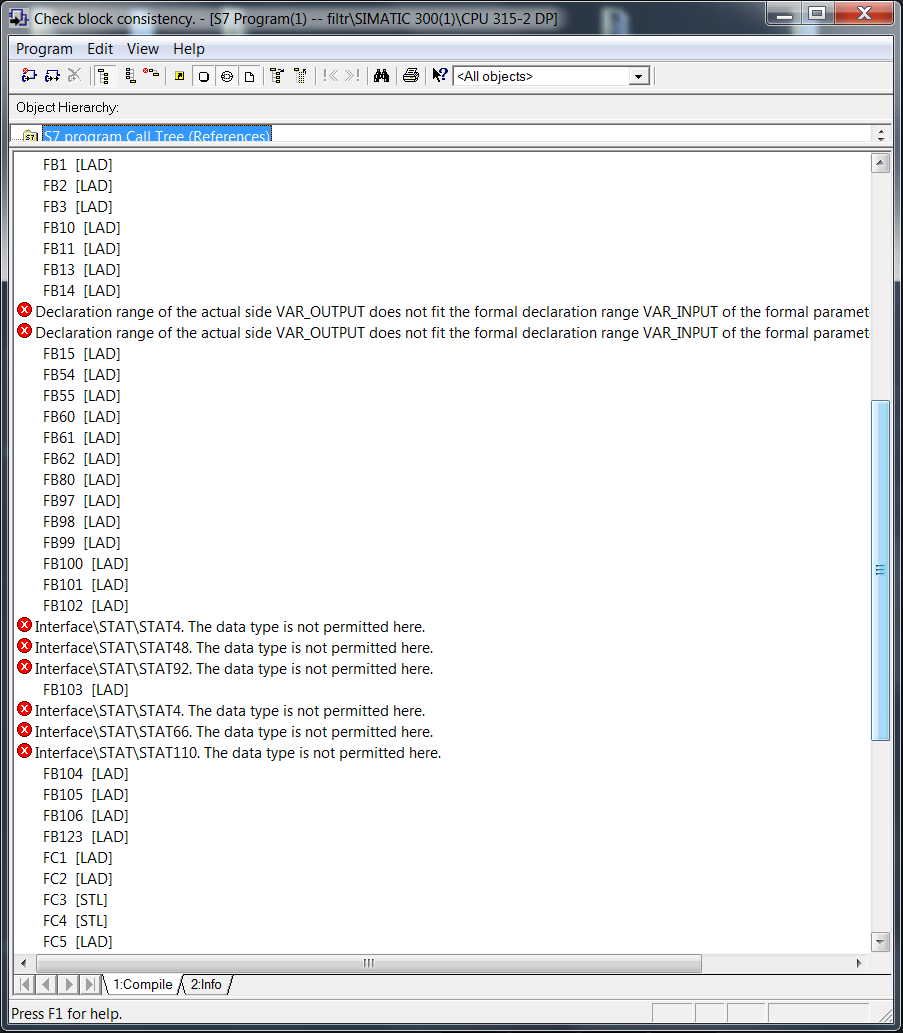Click the Object Hierarchy spinner arrows
The width and height of the screenshot is (903, 1033).
[881, 134]
